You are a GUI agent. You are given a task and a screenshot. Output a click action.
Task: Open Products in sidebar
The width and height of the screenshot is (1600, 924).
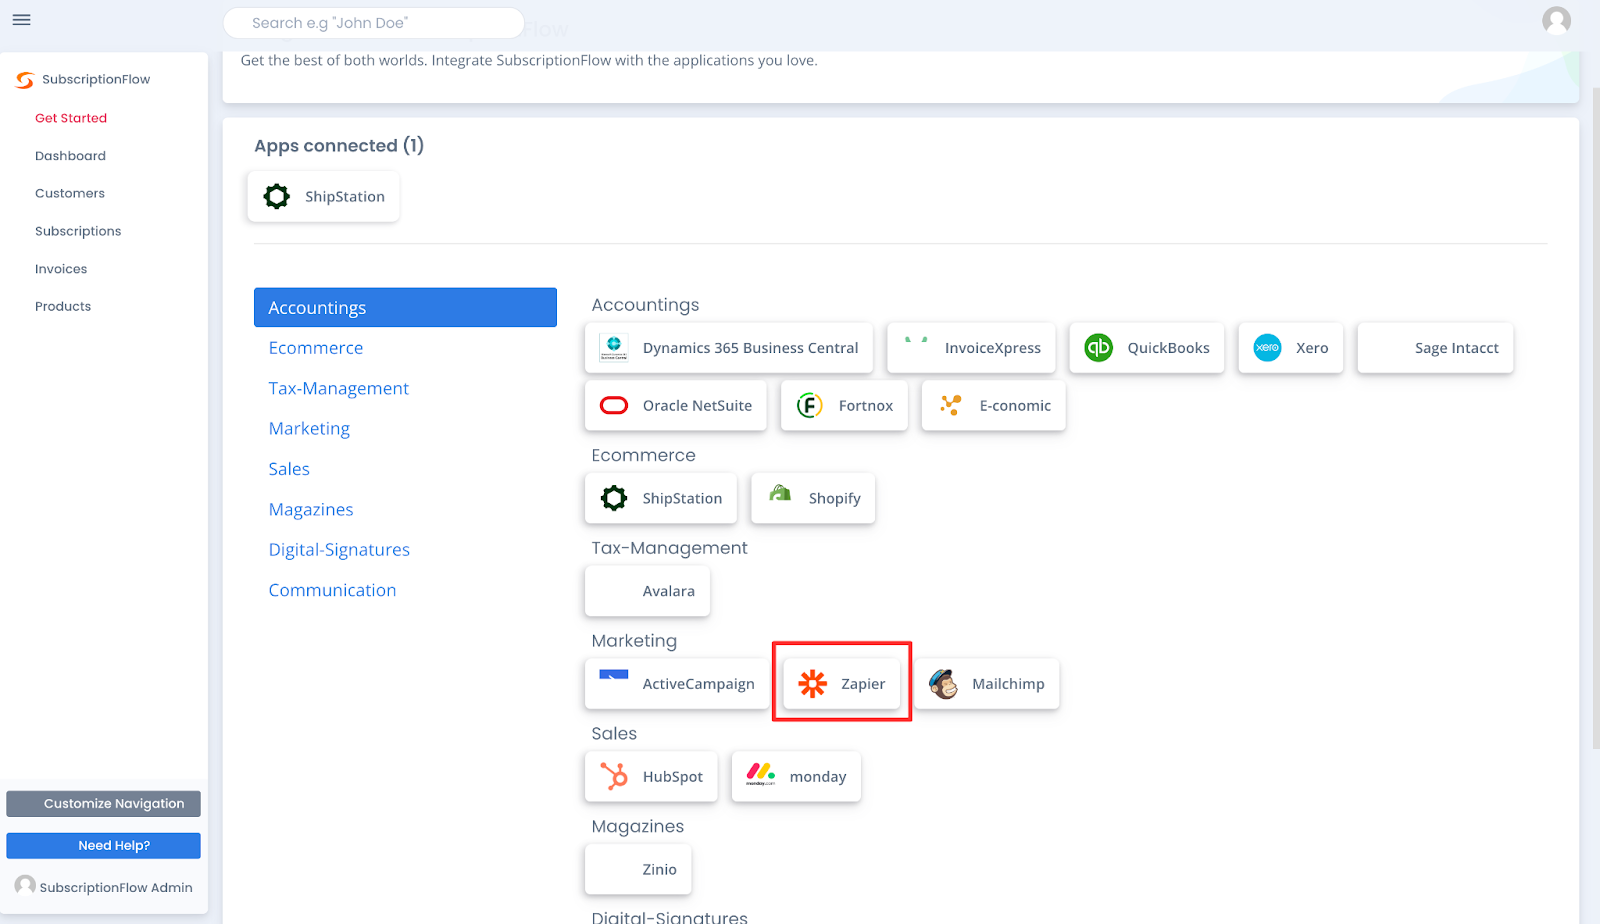[x=63, y=306]
